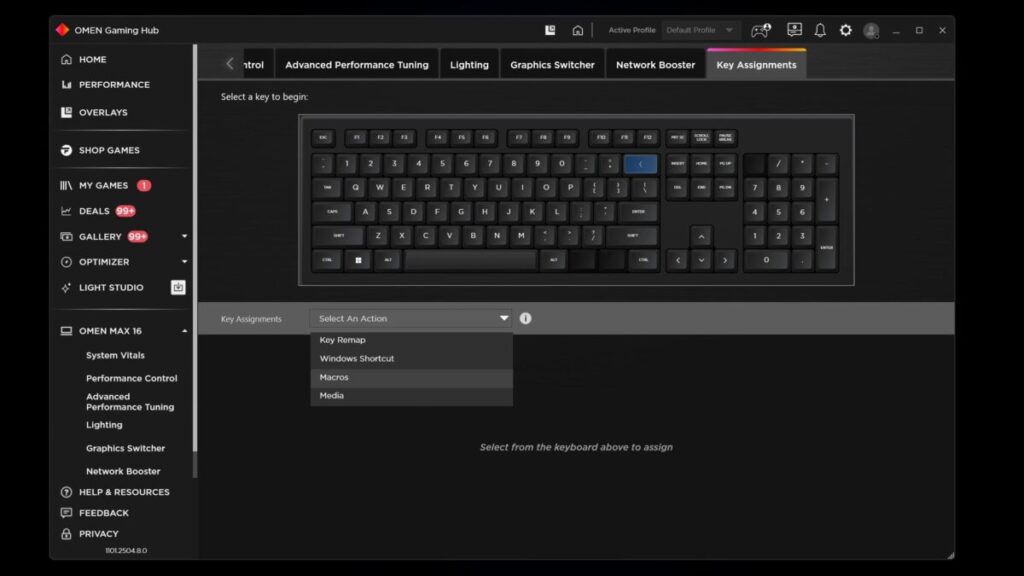The height and width of the screenshot is (576, 1024).
Task: Open SHOP GAMES section
Action: pyautogui.click(x=108, y=150)
